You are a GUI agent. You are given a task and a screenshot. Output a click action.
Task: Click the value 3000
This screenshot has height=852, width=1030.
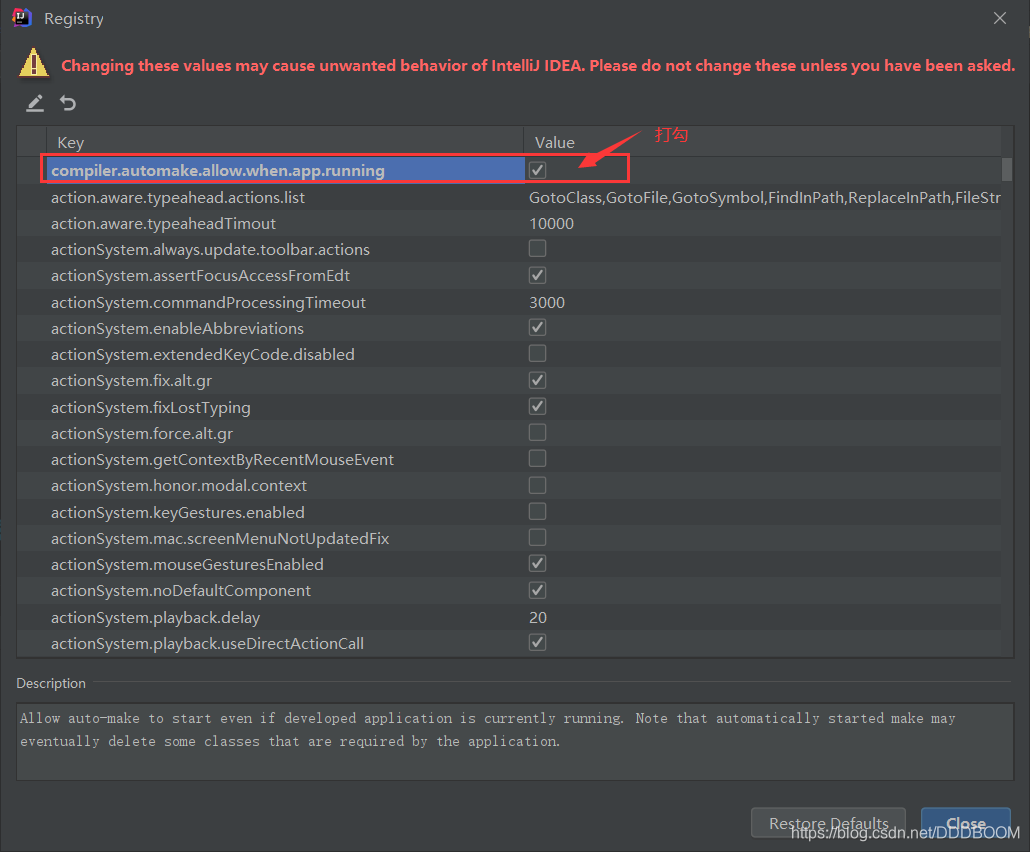(x=547, y=302)
